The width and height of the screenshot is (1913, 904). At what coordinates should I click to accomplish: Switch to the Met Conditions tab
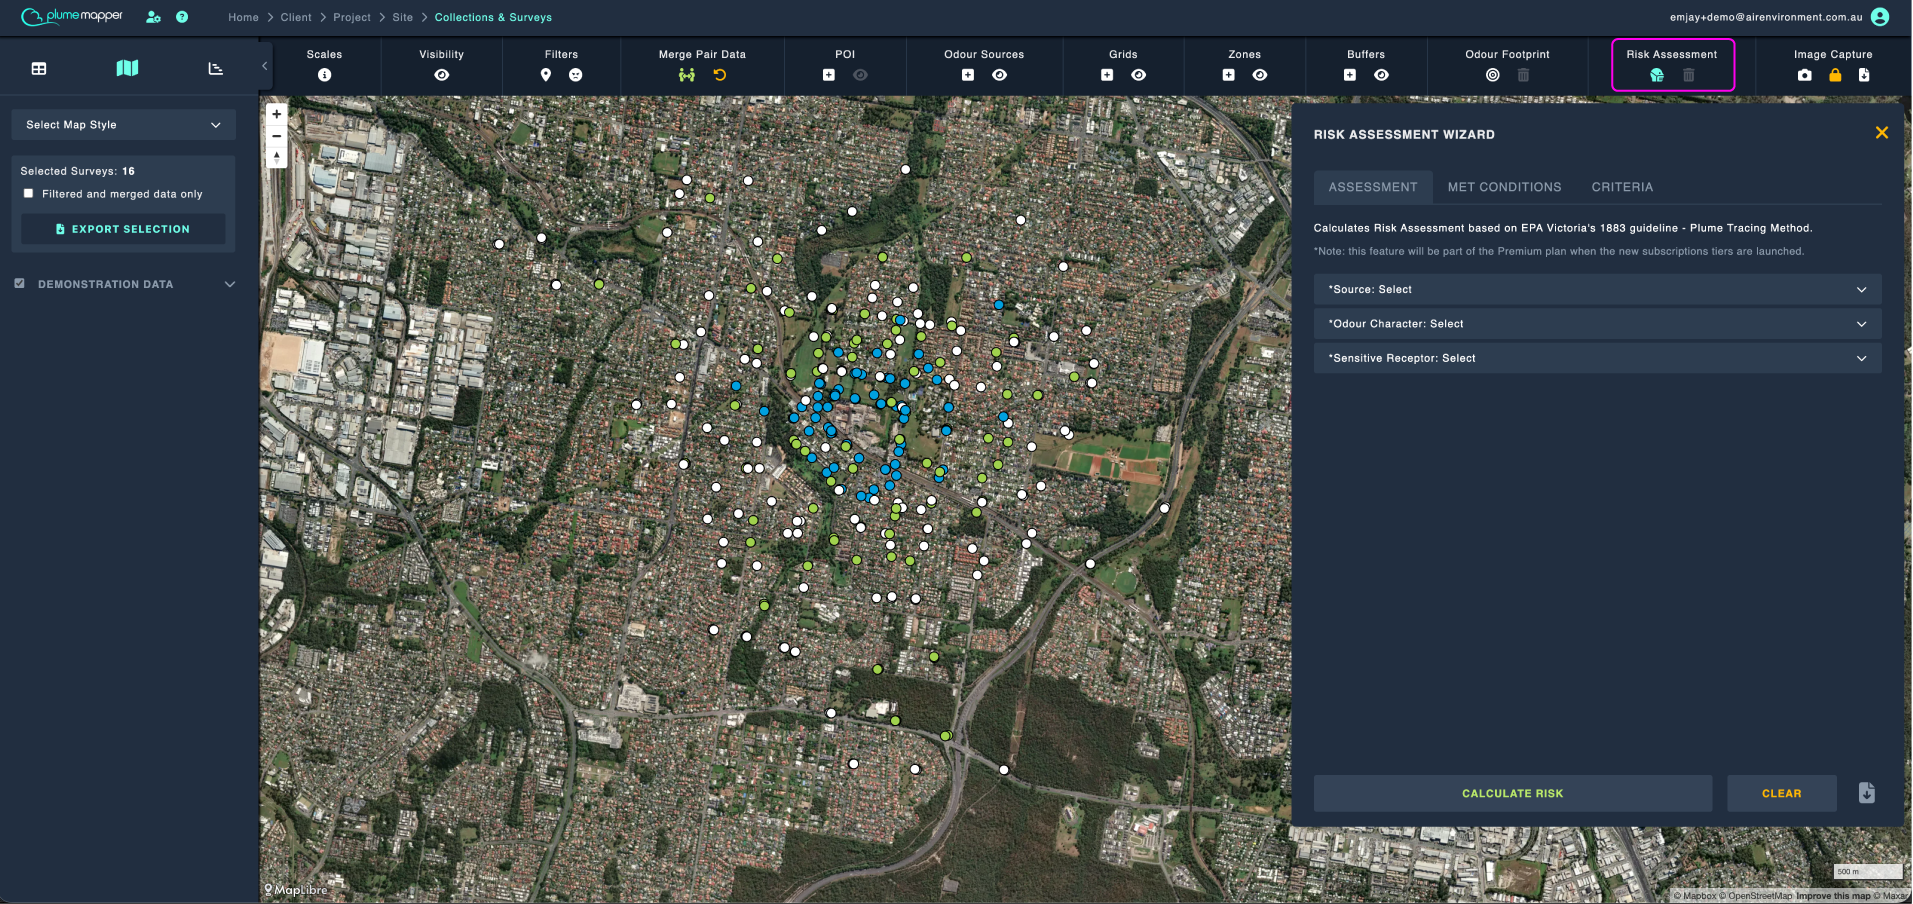1504,187
